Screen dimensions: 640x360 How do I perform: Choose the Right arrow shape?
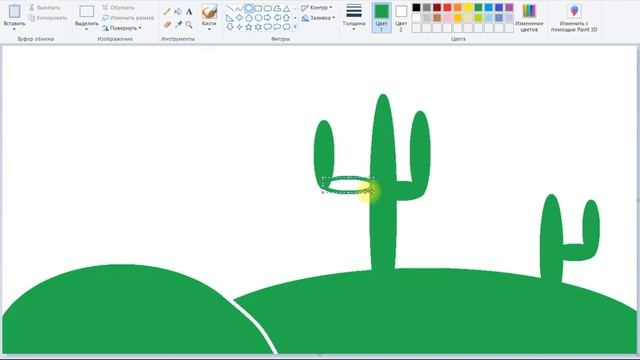click(x=267, y=18)
